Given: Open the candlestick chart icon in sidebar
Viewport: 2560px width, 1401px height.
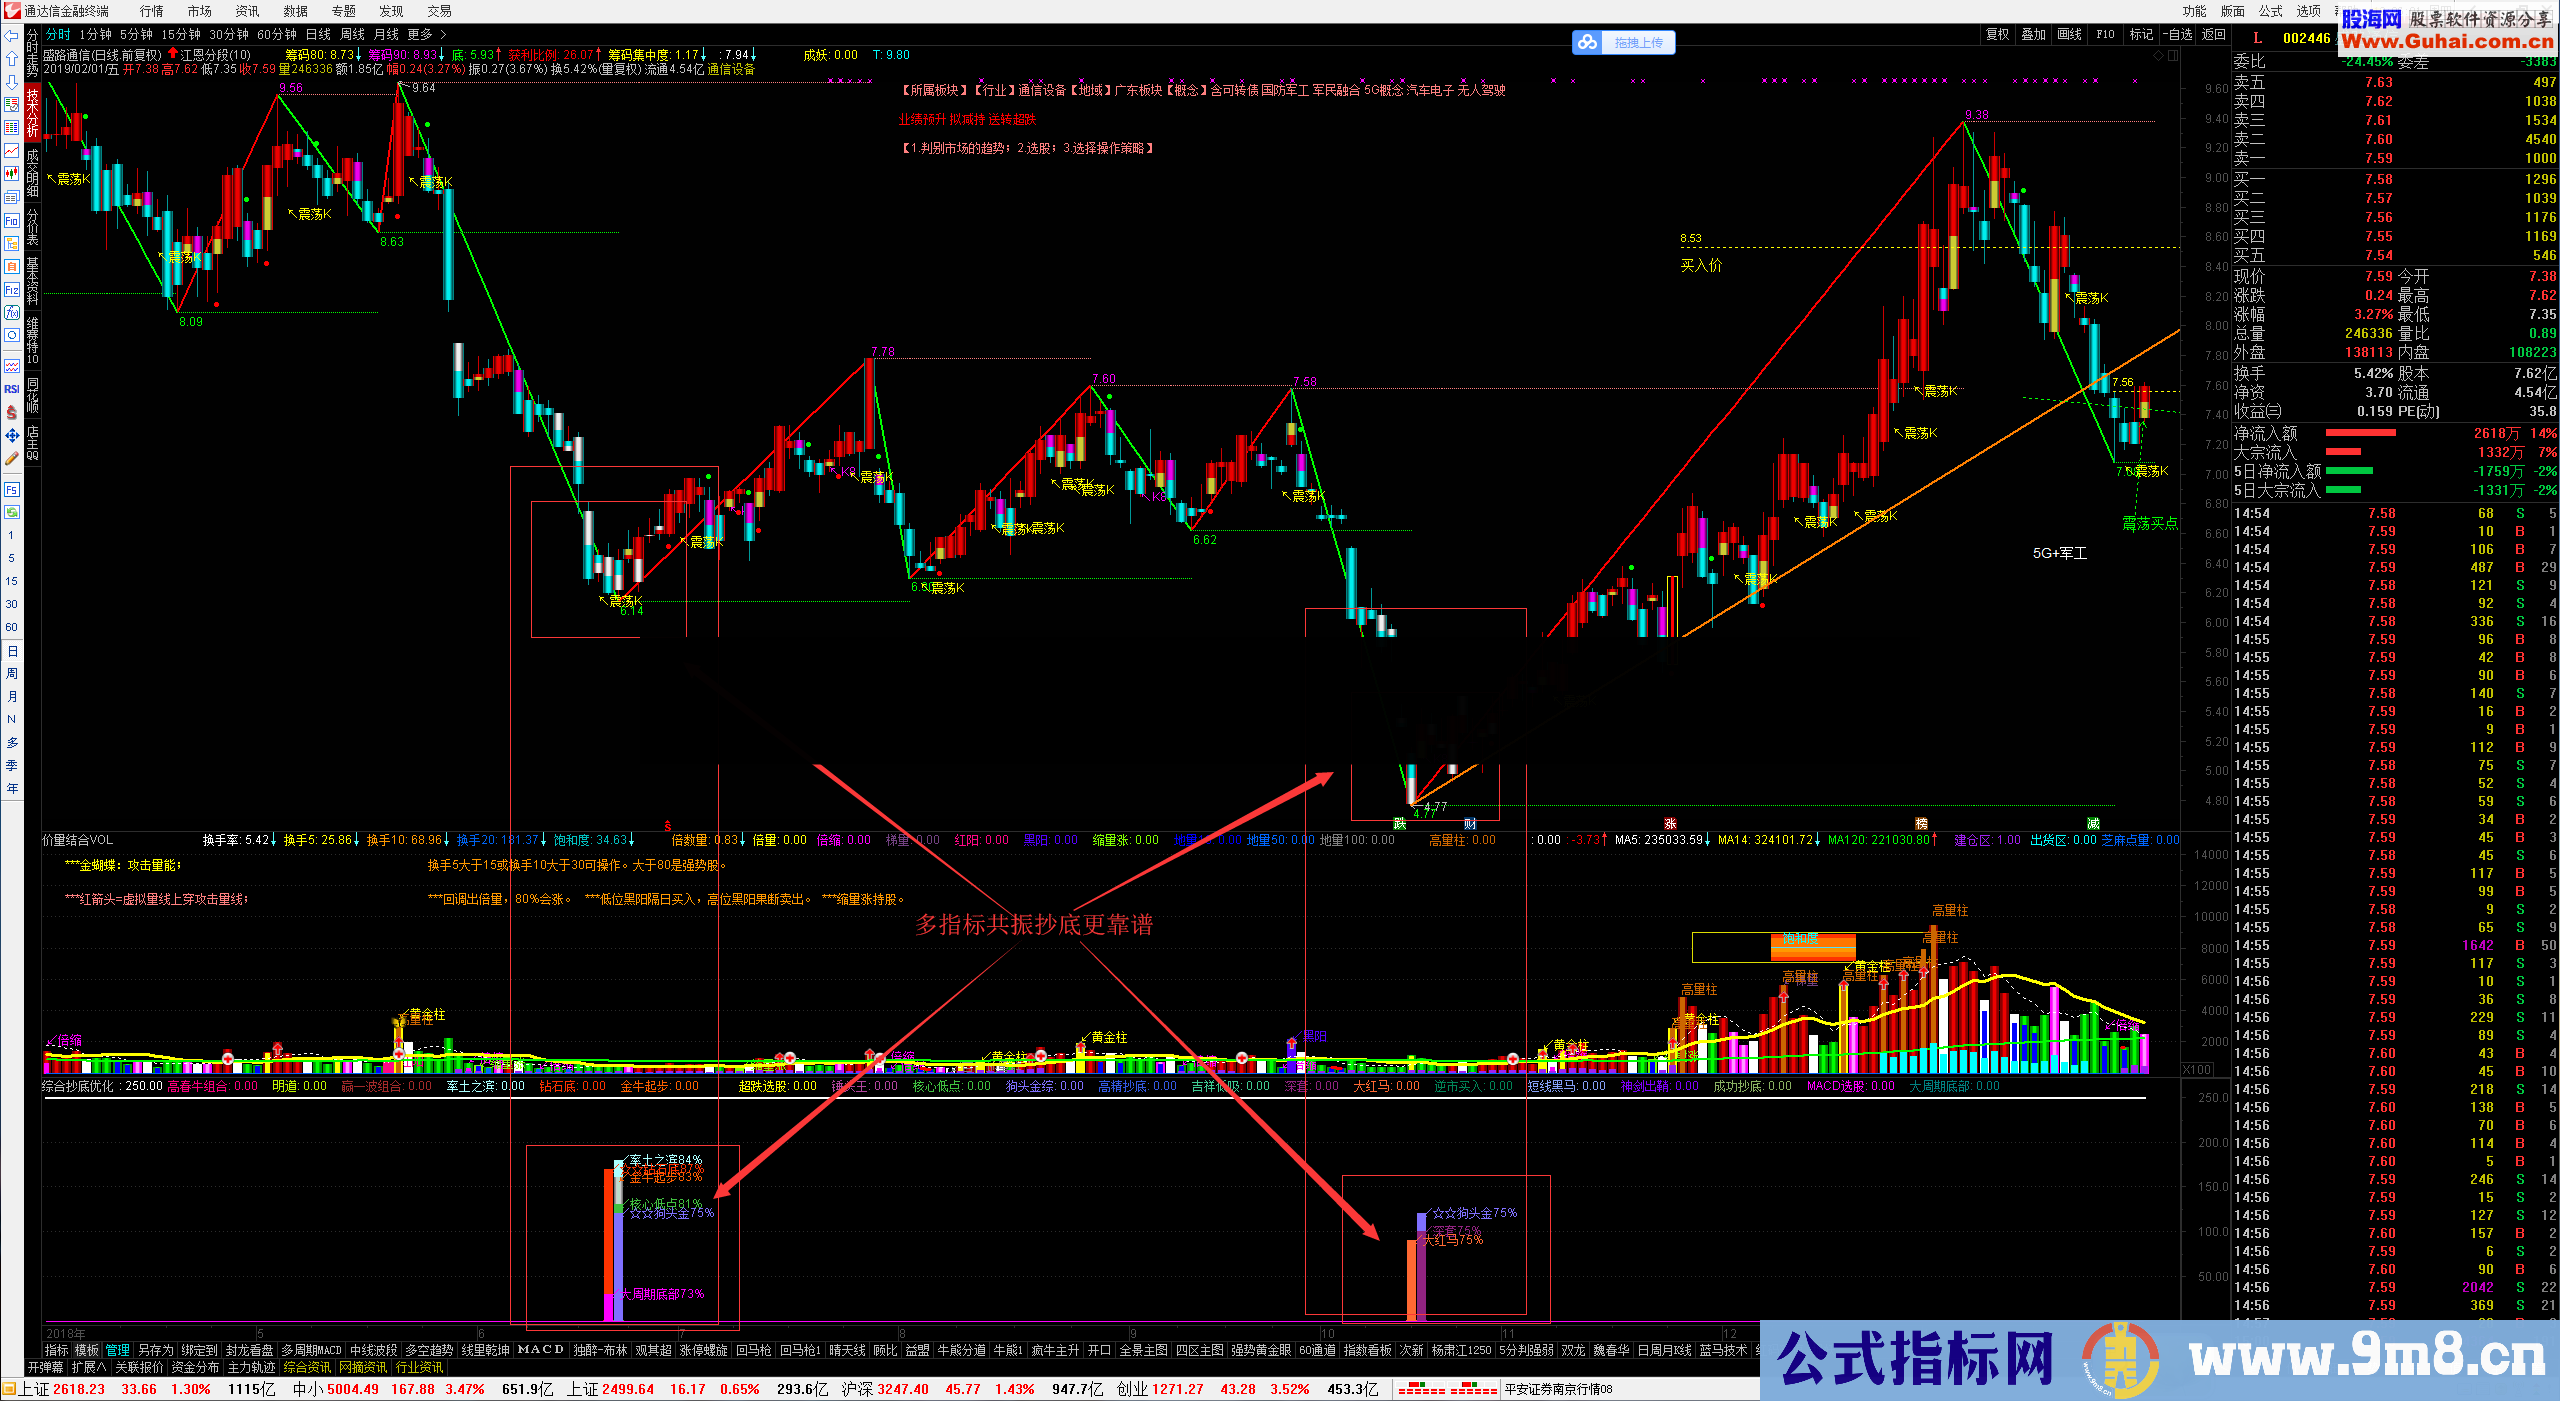Looking at the screenshot, I should (12, 174).
